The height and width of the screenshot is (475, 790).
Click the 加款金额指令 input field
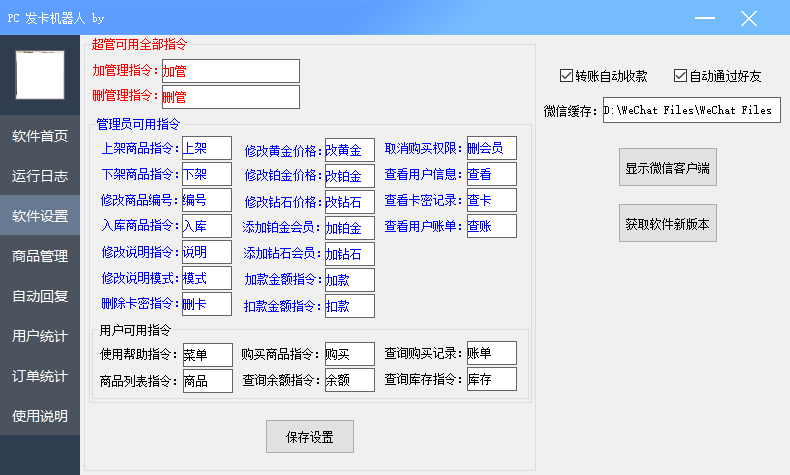(x=350, y=280)
